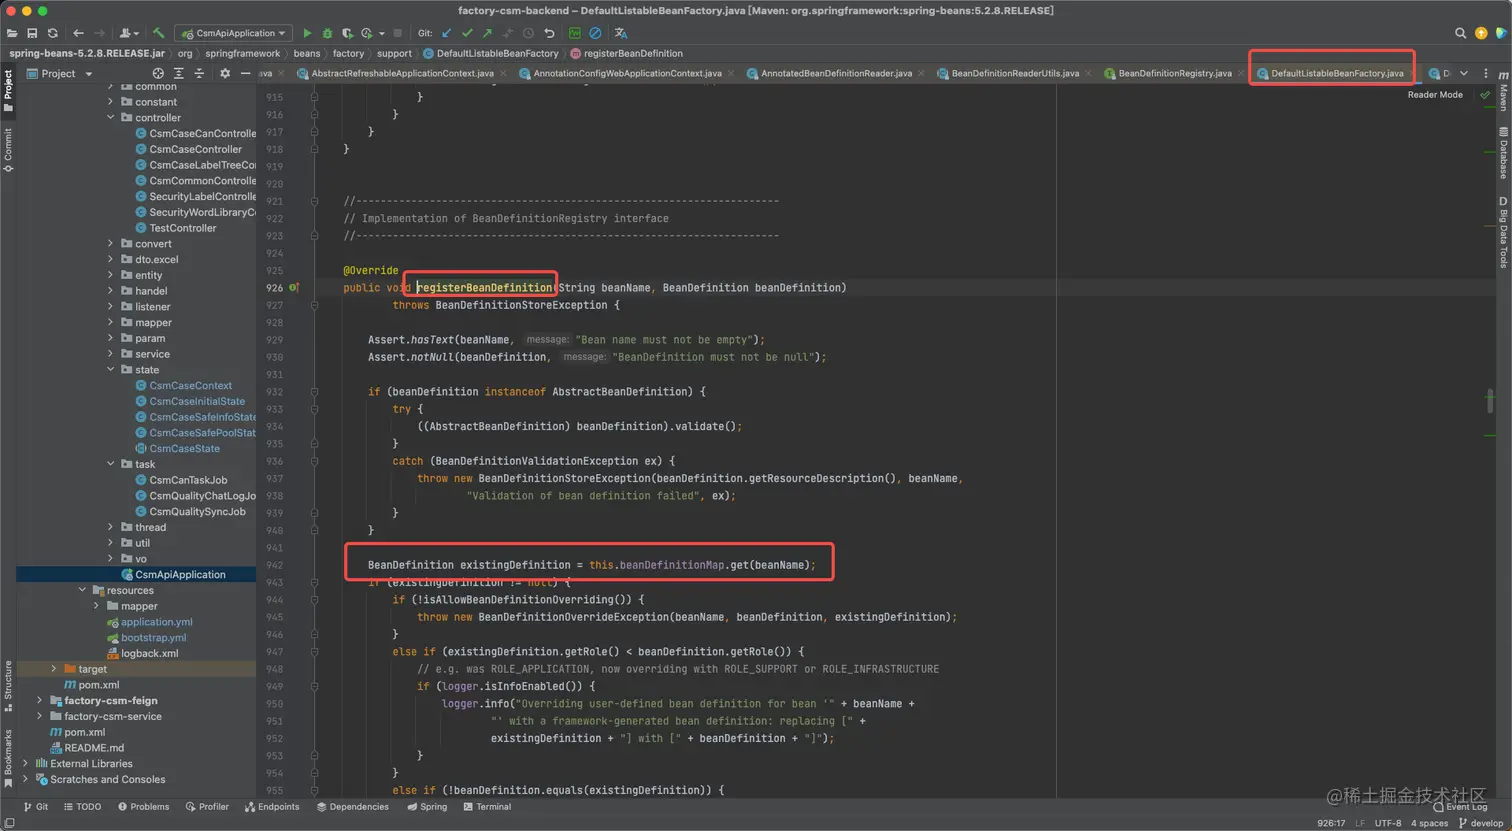1512x831 pixels.
Task: Click DefaultListableBeanFactory in breadcrumb
Action: tap(490, 53)
